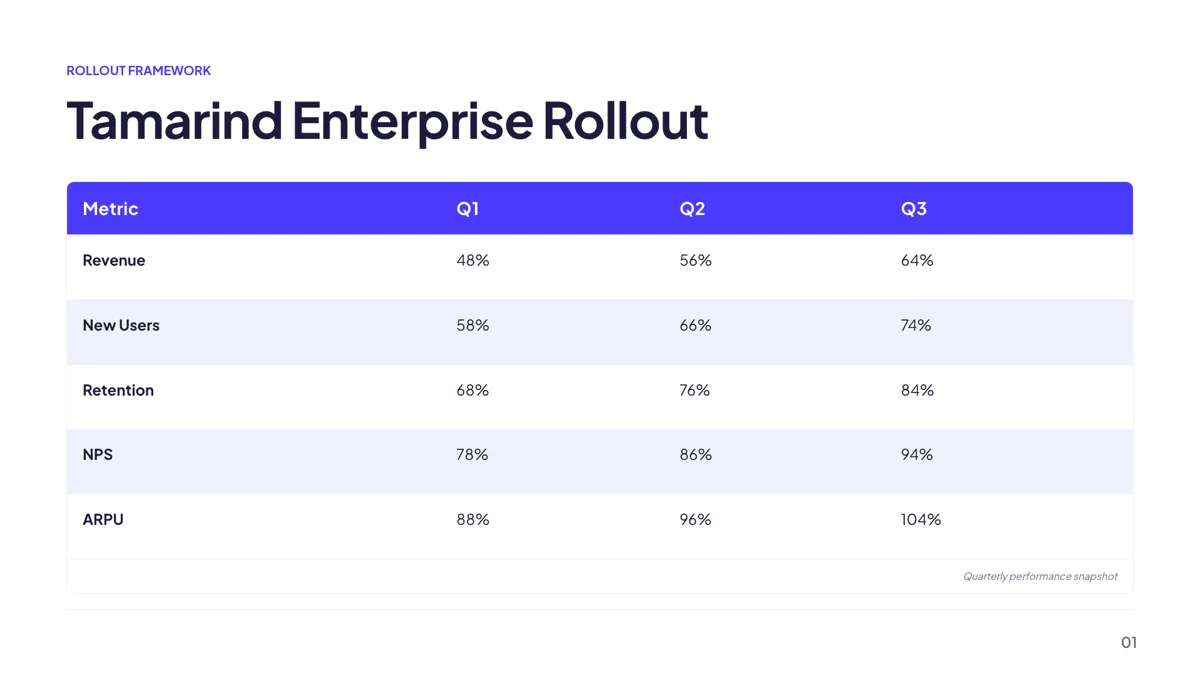Select the ARPU row label

point(103,519)
